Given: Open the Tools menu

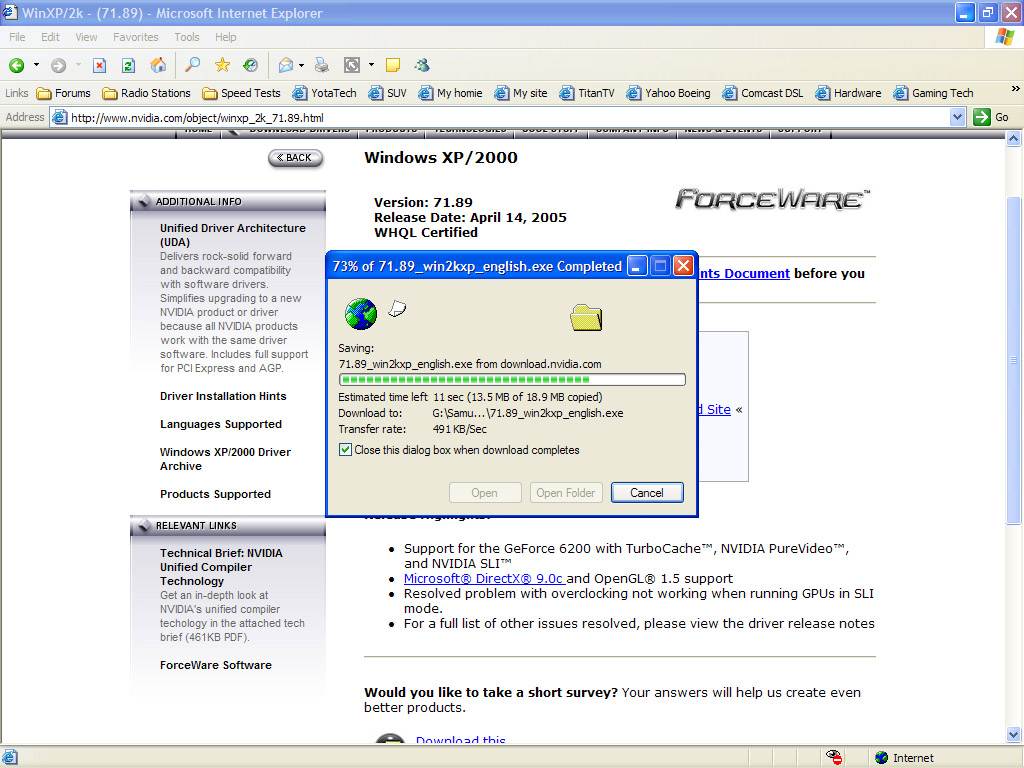Looking at the screenshot, I should point(187,37).
